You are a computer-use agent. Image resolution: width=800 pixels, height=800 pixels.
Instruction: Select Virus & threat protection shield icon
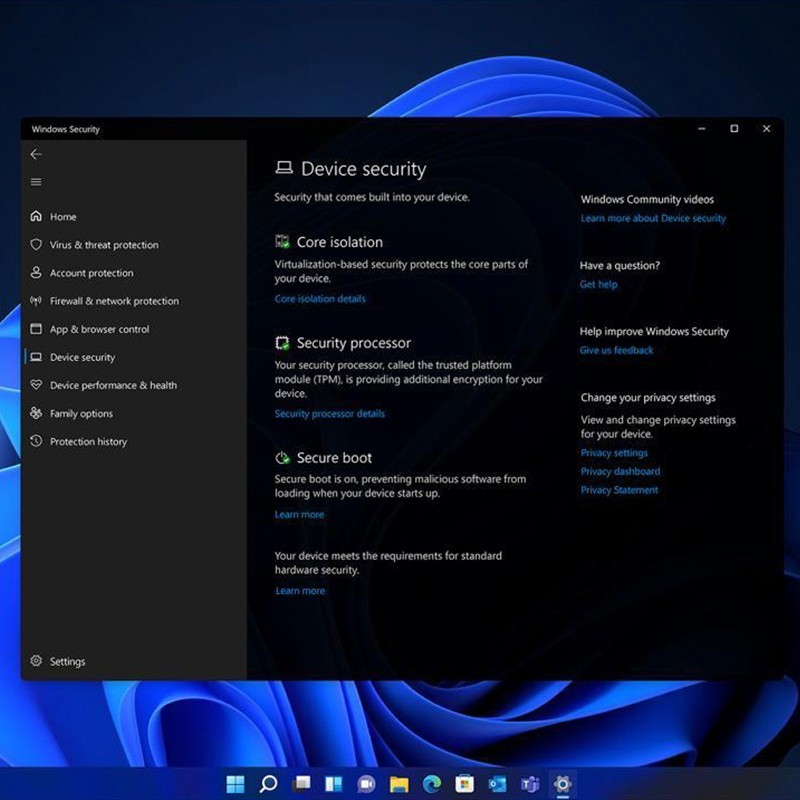click(36, 245)
